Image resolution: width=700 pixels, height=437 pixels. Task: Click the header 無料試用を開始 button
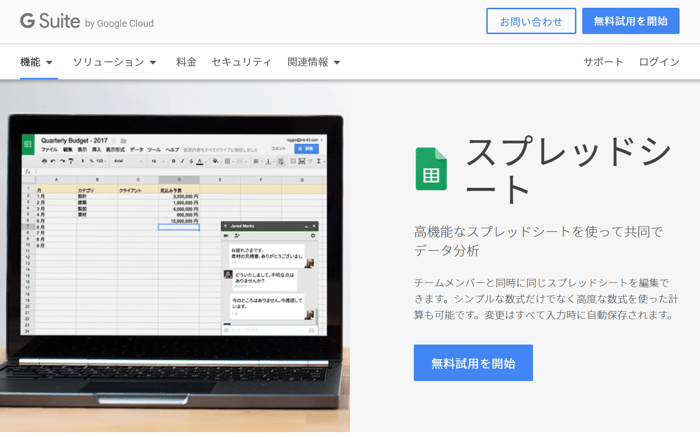pos(630,21)
